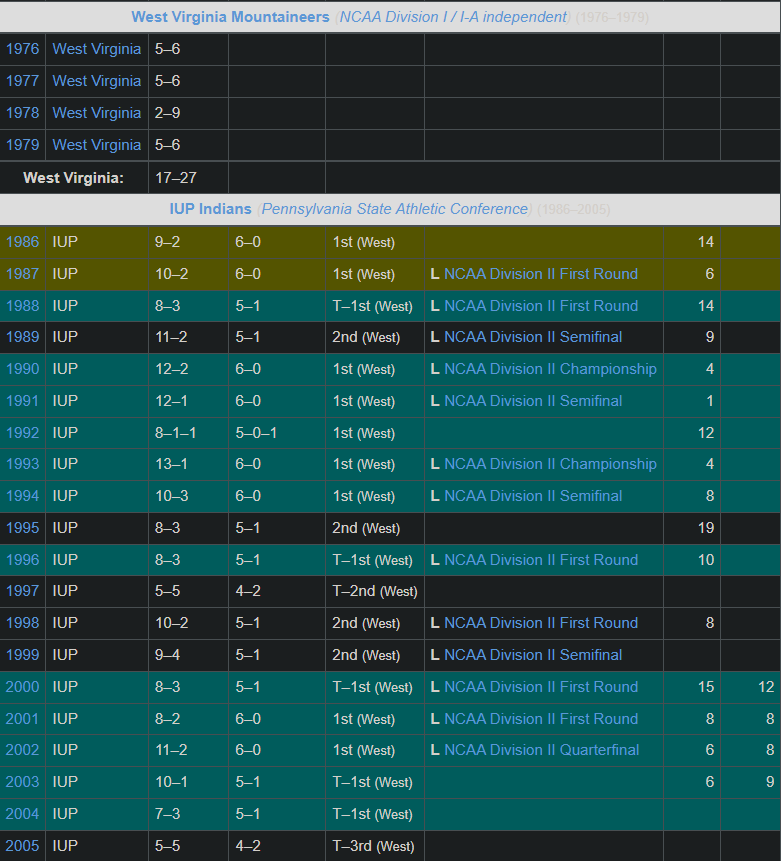
Task: Open 1999 NCAA Division II Semifinal link
Action: [533, 655]
